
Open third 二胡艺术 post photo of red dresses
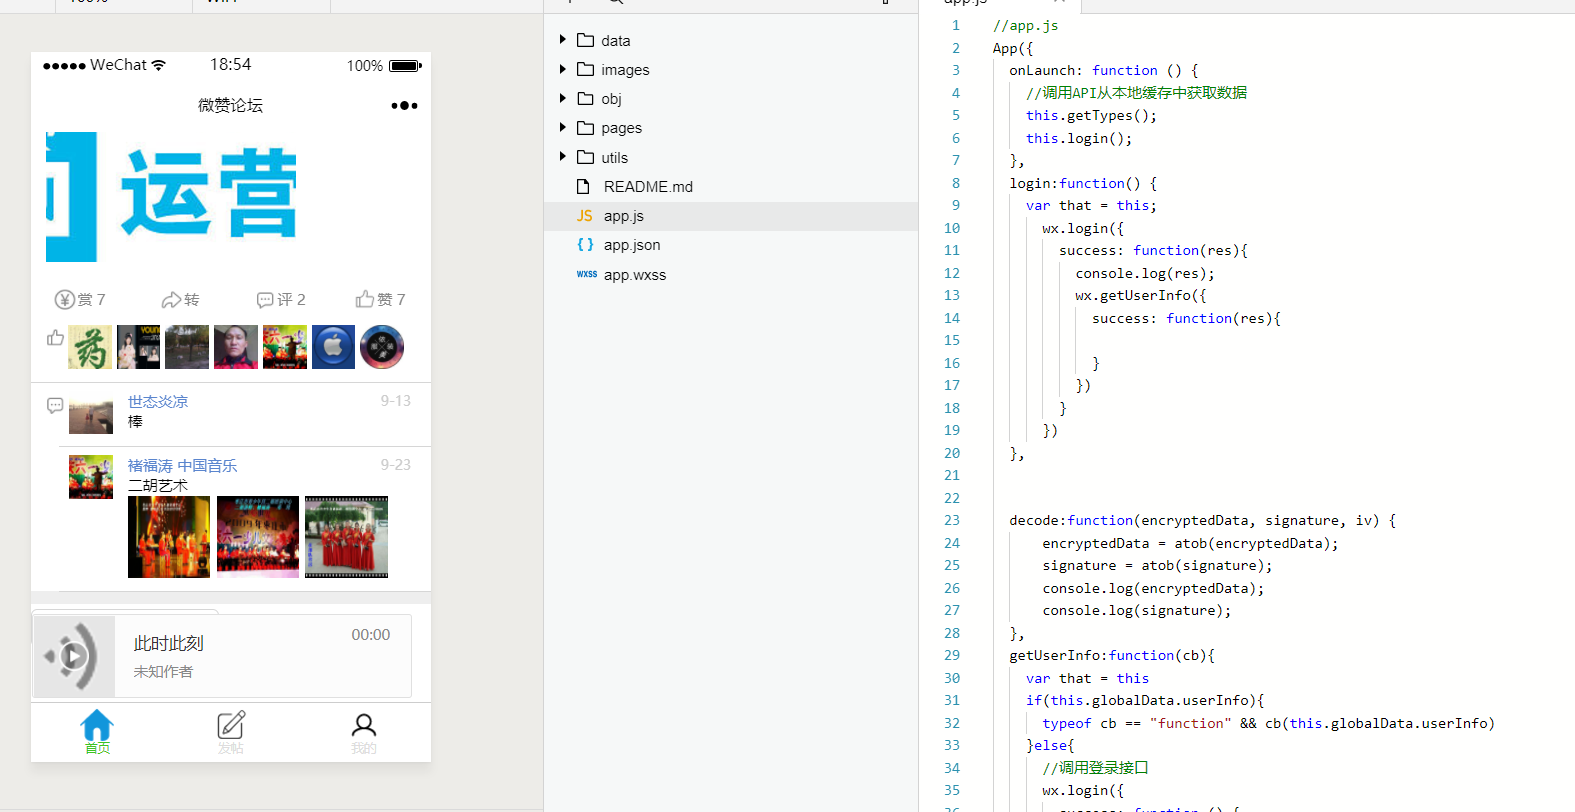pos(346,537)
